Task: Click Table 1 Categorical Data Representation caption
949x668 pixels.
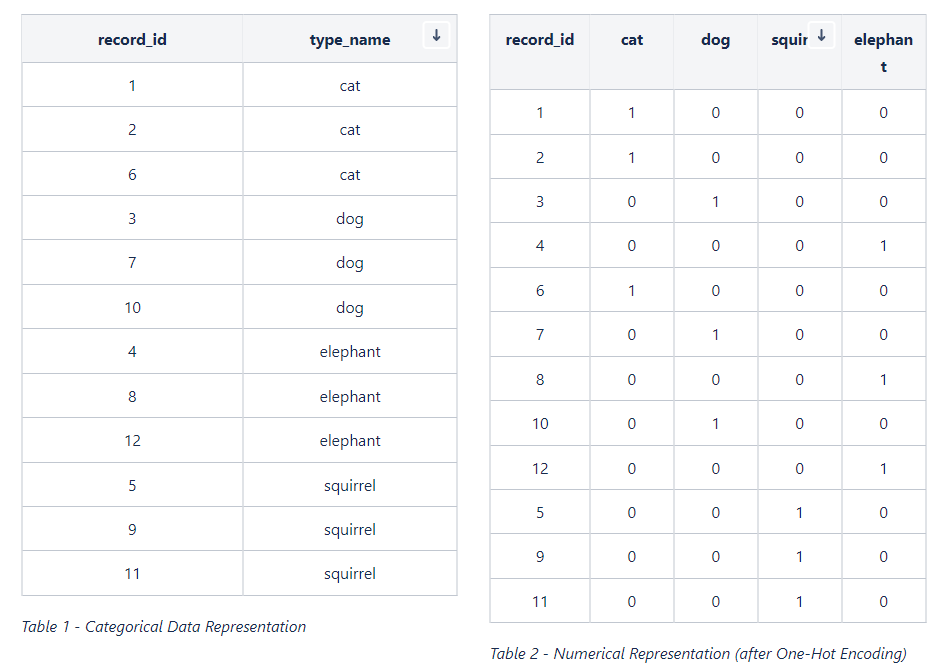Action: click(164, 626)
